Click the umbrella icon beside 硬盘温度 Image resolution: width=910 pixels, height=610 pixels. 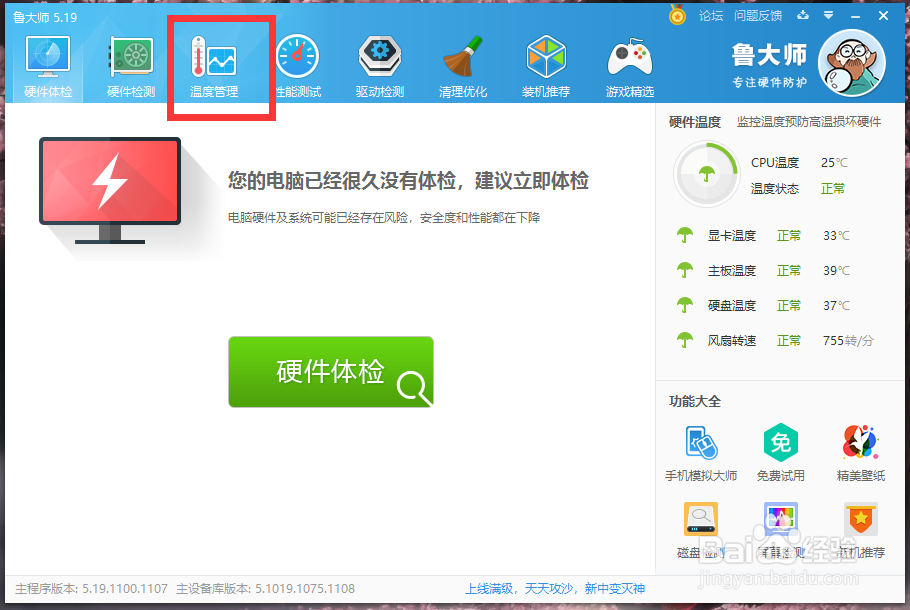click(x=685, y=305)
